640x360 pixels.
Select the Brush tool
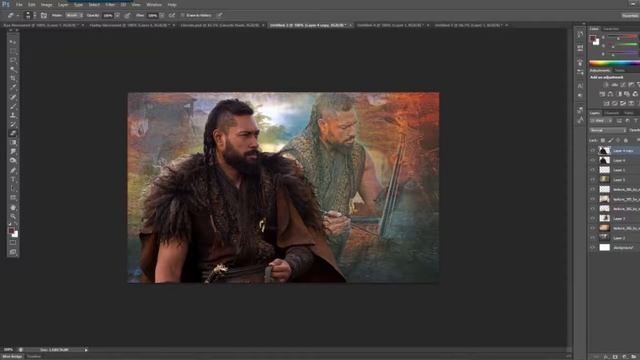coord(13,106)
